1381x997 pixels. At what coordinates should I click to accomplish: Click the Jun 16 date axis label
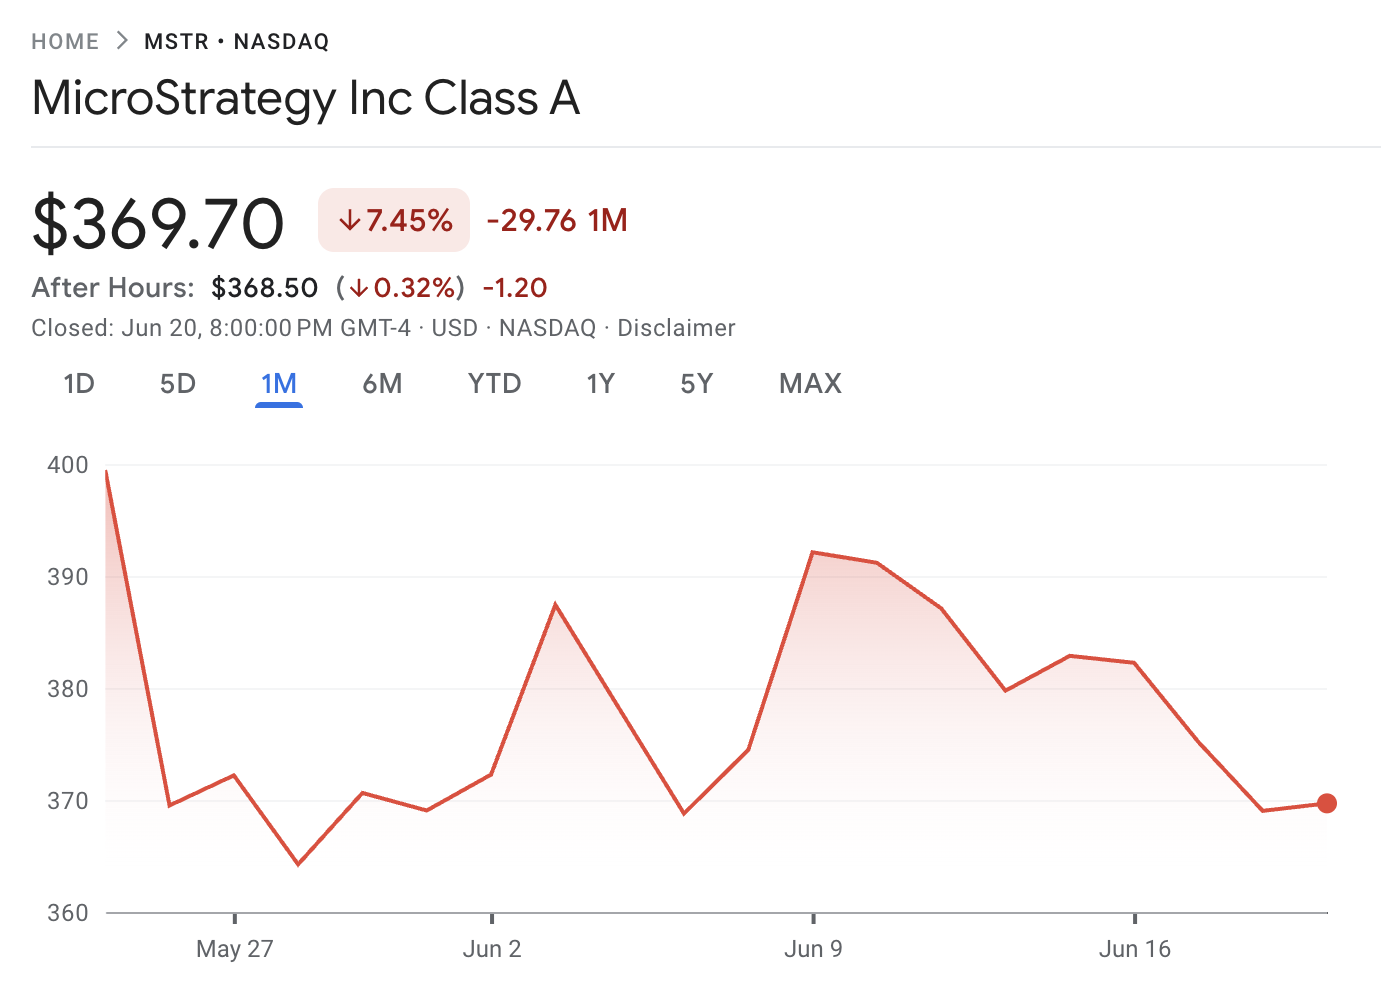click(1134, 949)
